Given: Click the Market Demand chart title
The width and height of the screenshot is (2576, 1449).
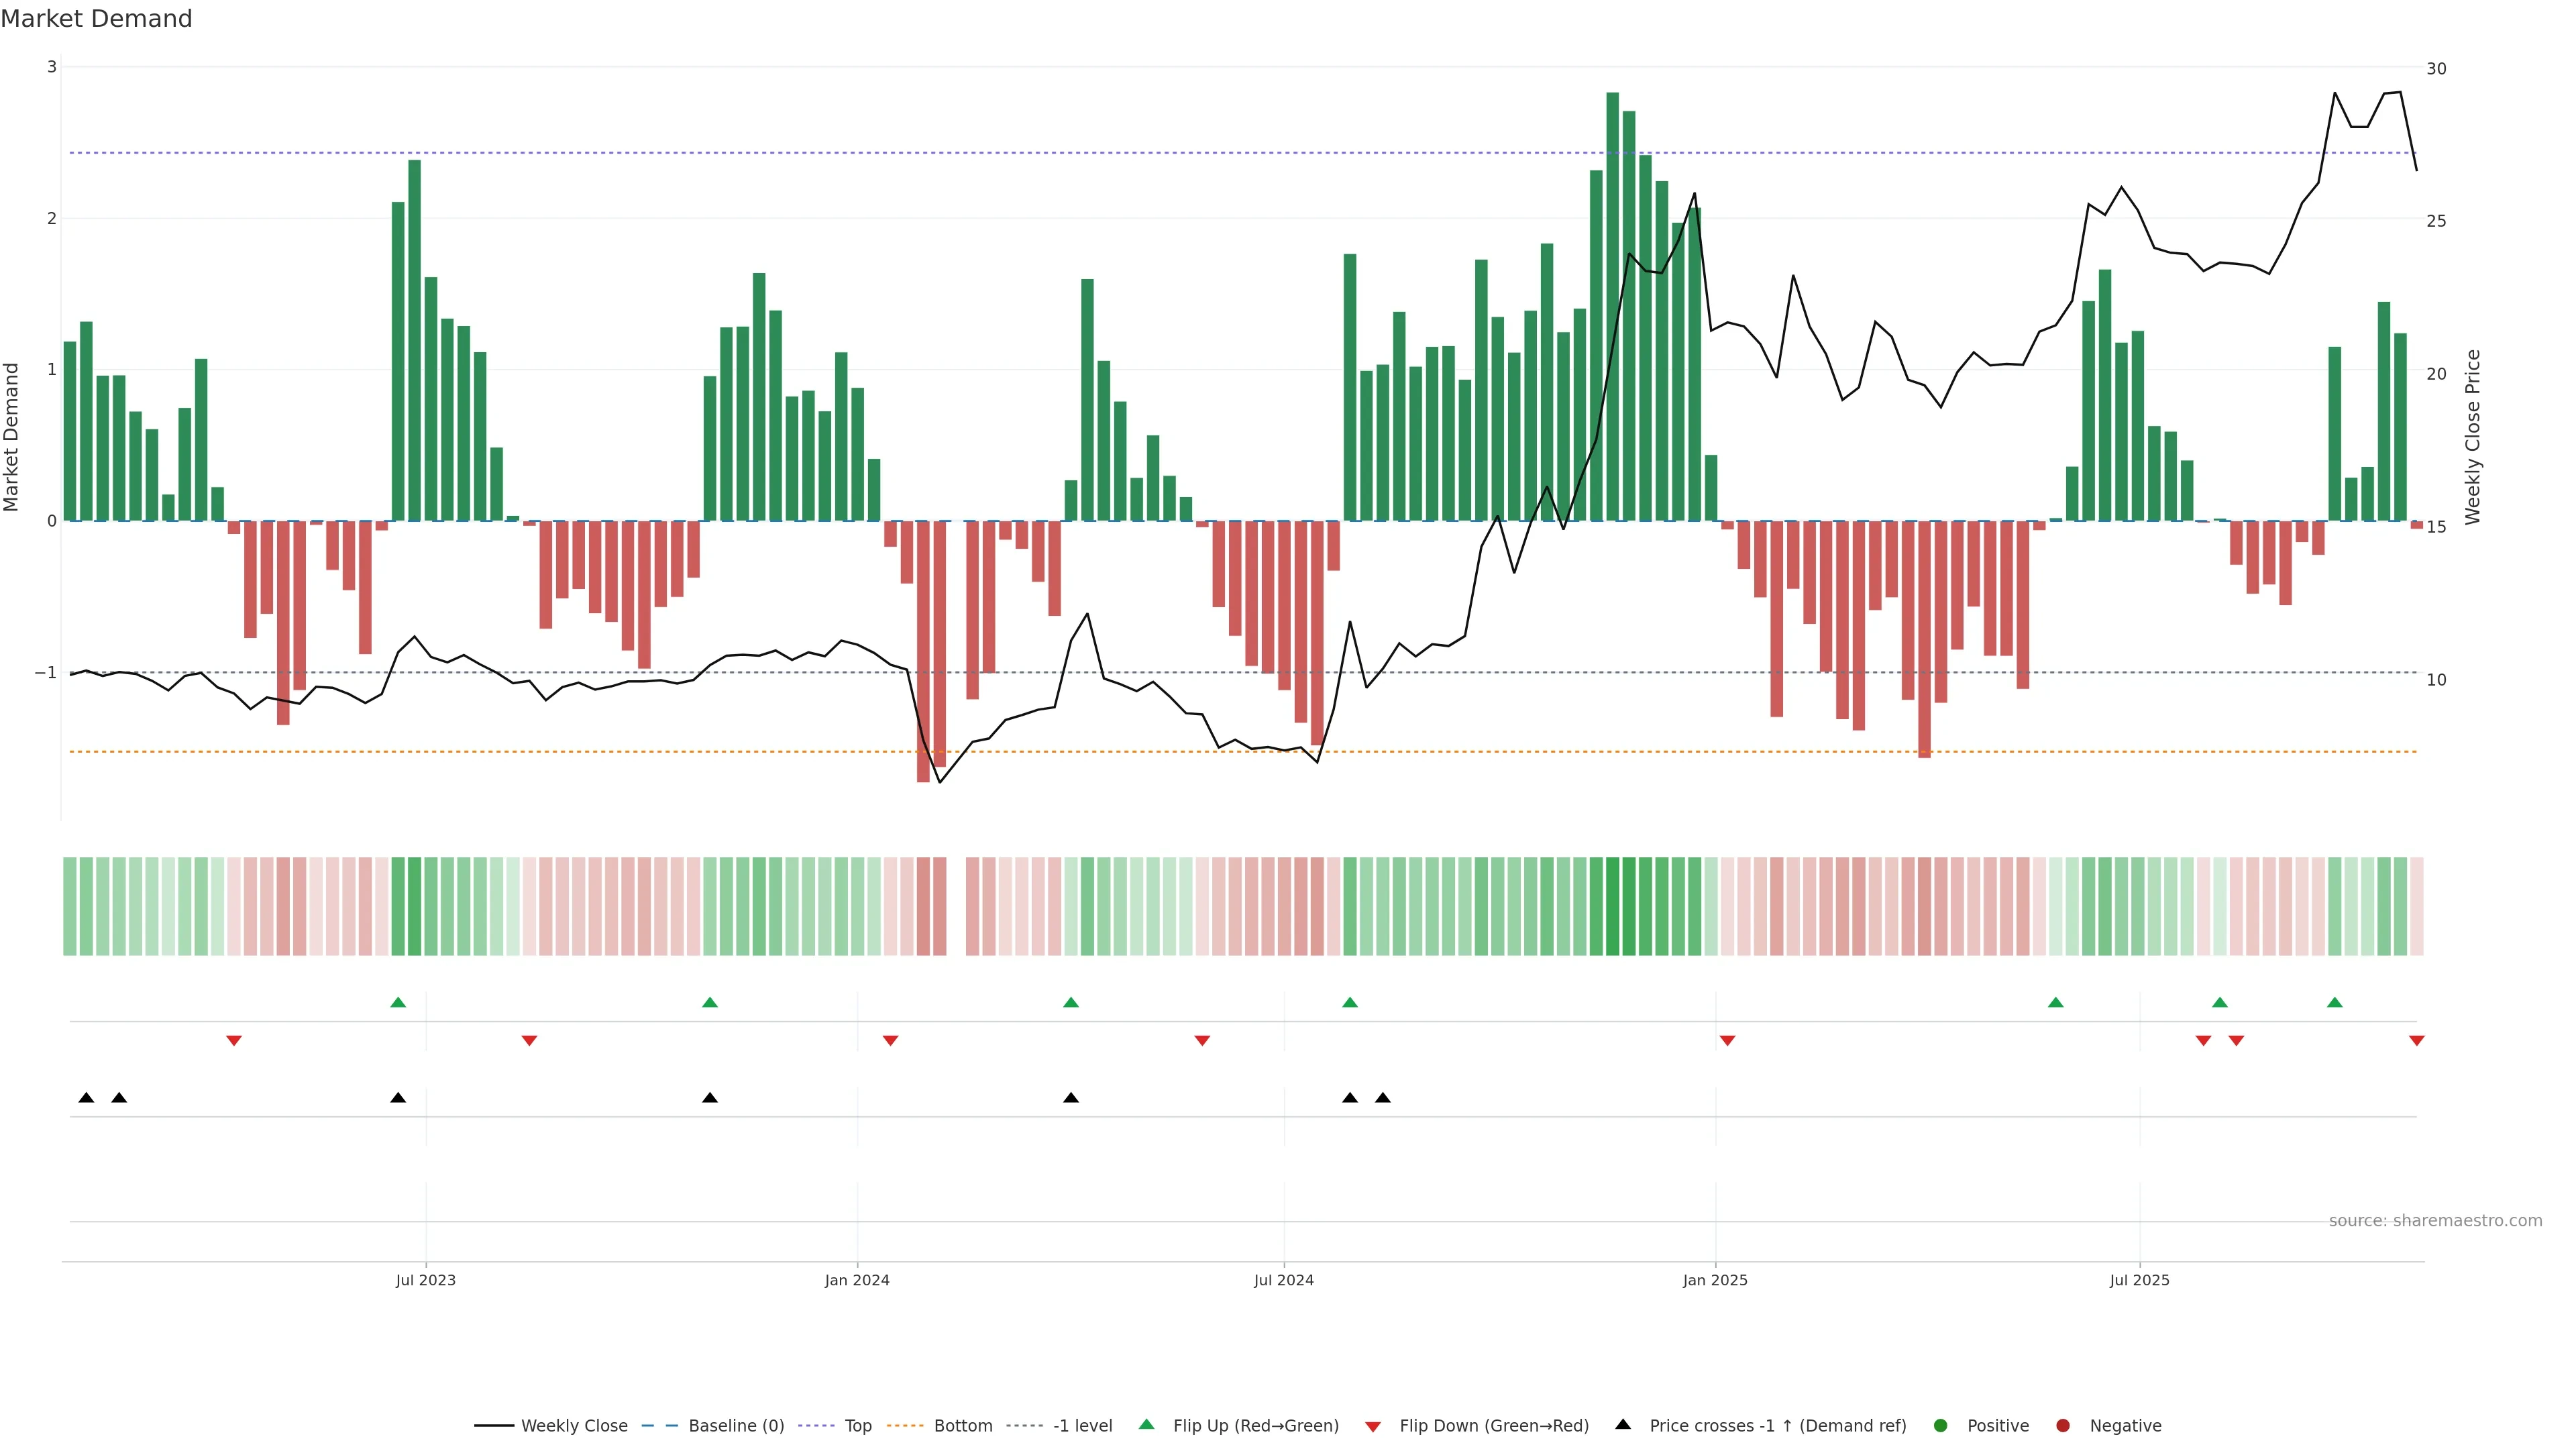Looking at the screenshot, I should coord(96,19).
